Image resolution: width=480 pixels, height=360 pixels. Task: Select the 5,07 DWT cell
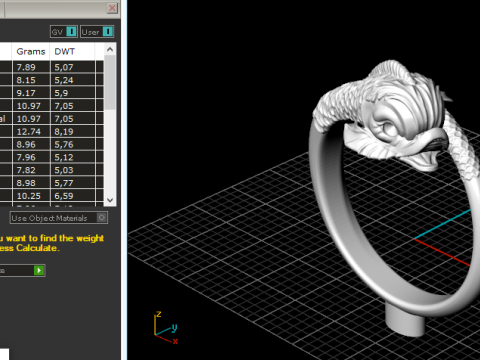tap(72, 67)
